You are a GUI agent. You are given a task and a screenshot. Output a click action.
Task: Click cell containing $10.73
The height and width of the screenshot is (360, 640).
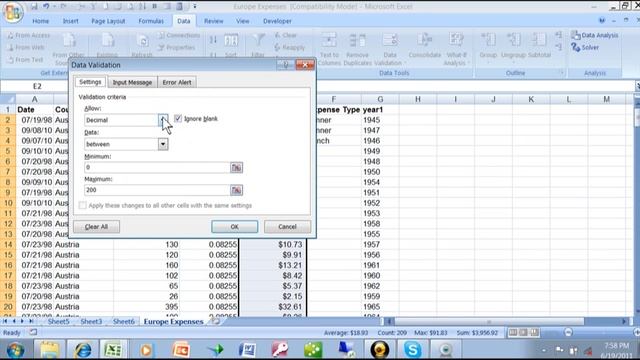pyautogui.click(x=273, y=244)
